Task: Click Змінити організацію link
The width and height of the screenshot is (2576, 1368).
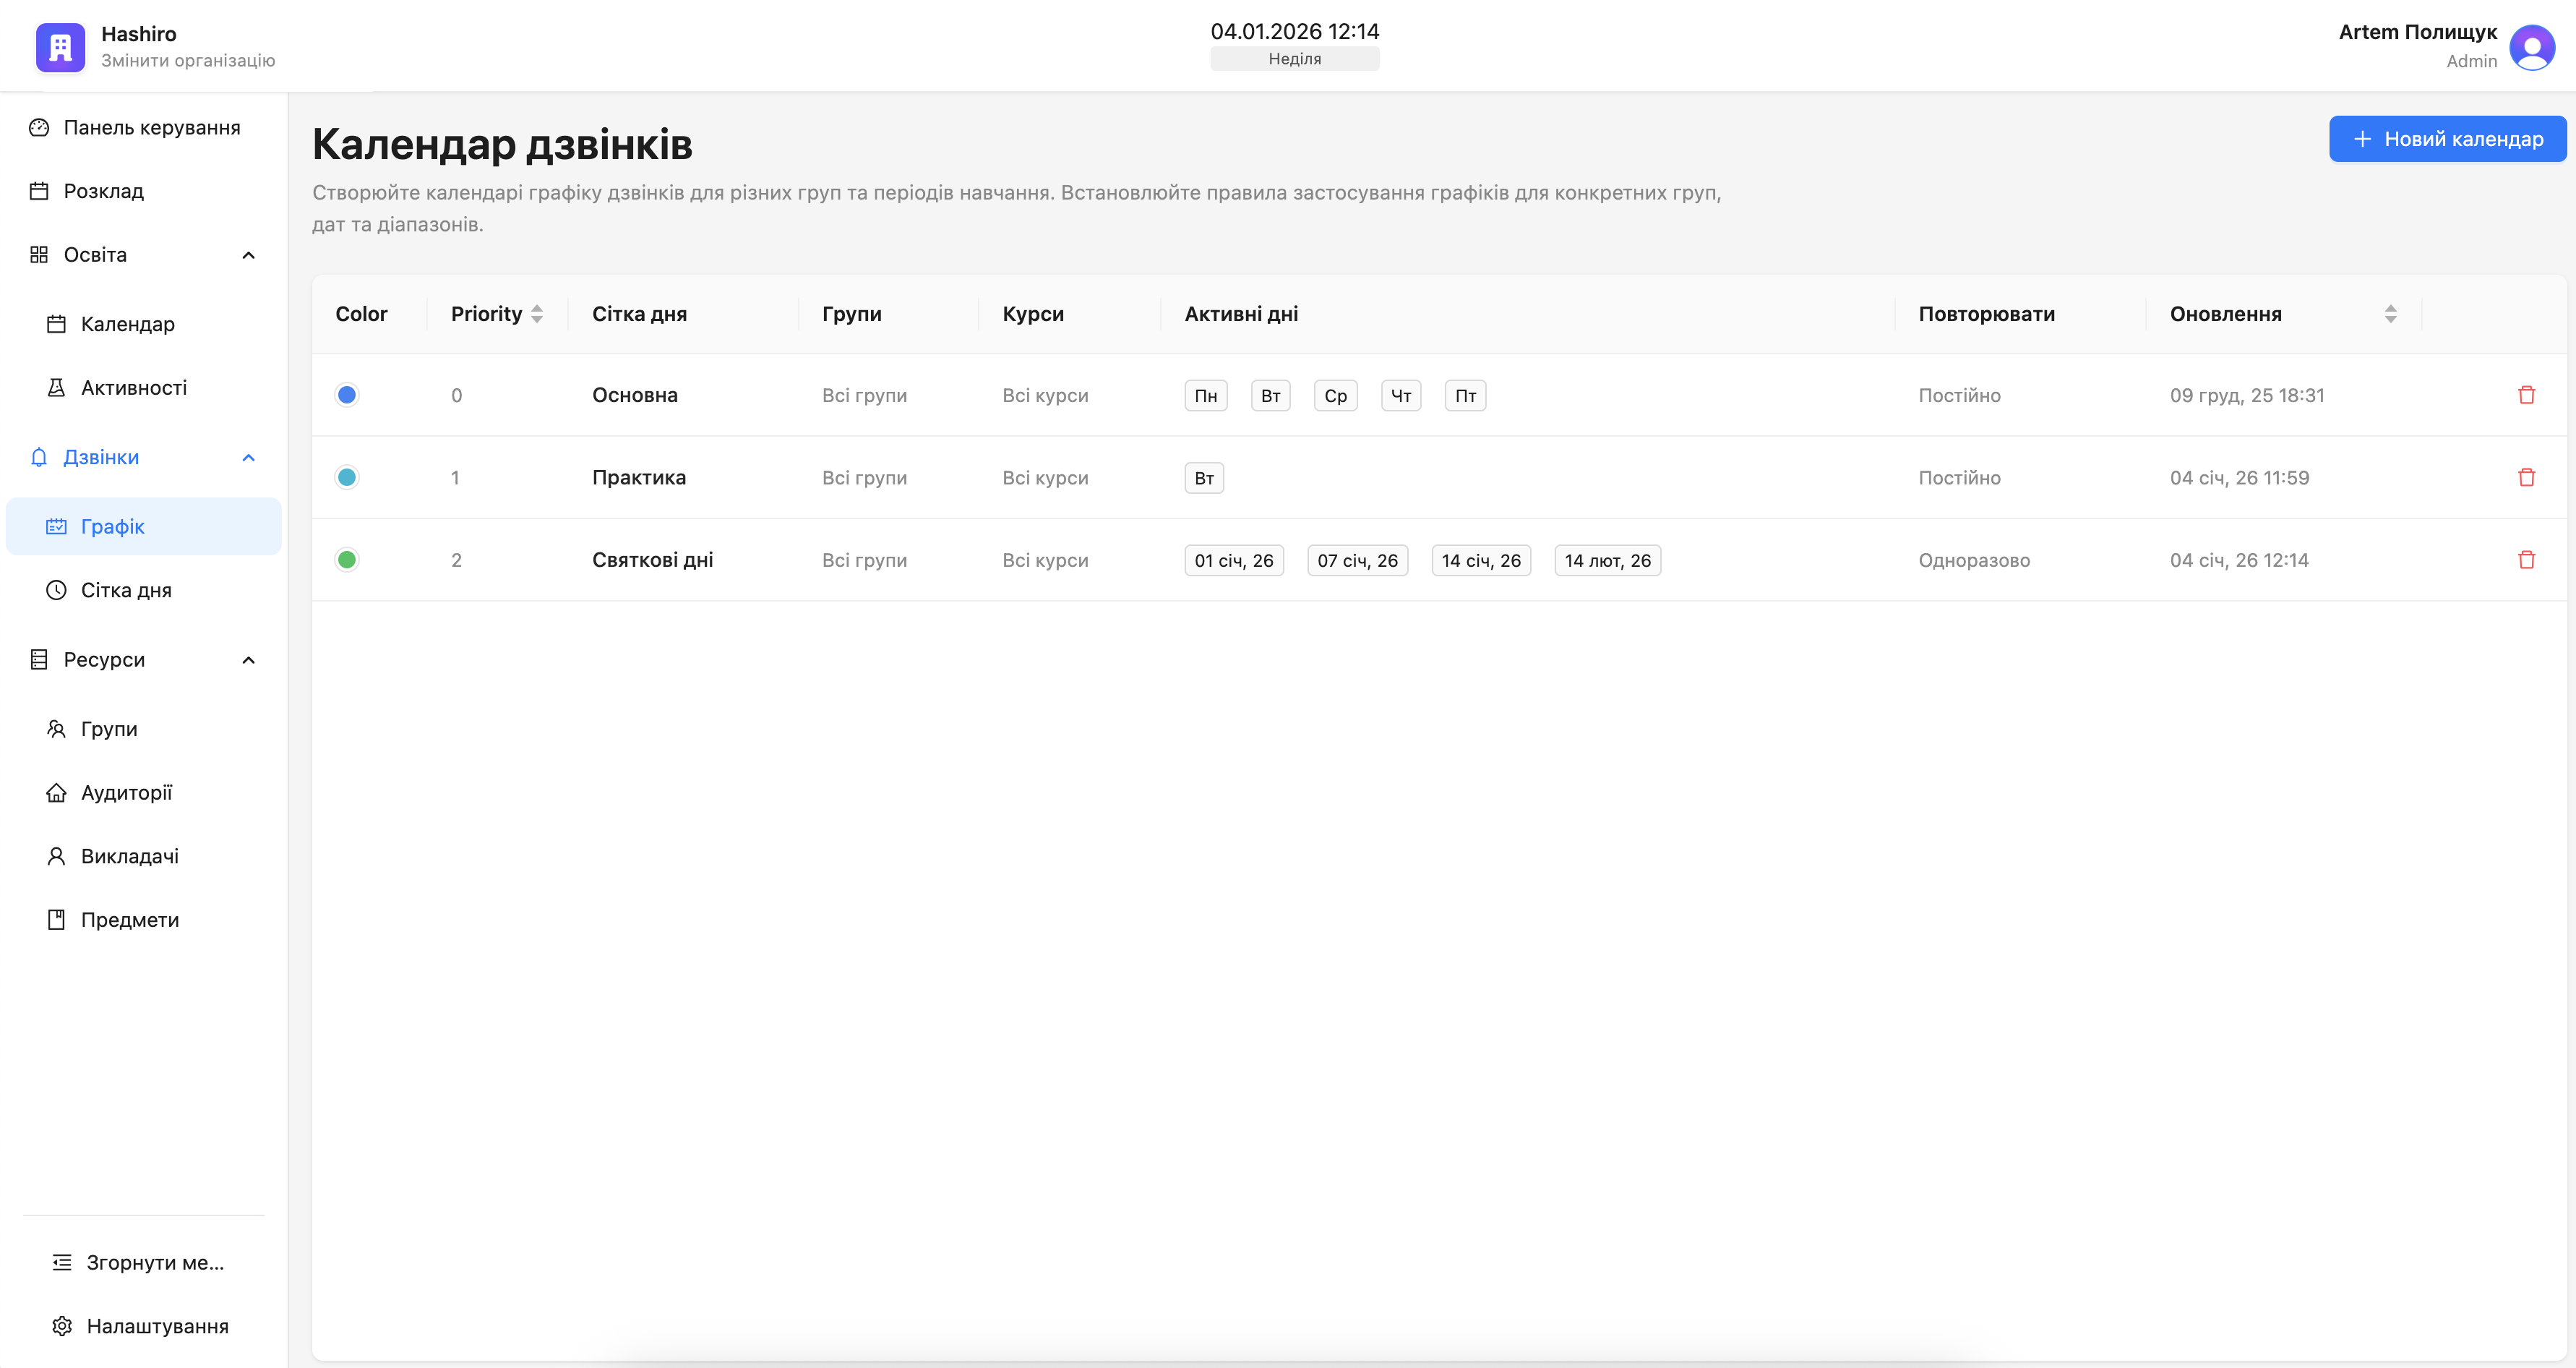Action: click(x=188, y=61)
